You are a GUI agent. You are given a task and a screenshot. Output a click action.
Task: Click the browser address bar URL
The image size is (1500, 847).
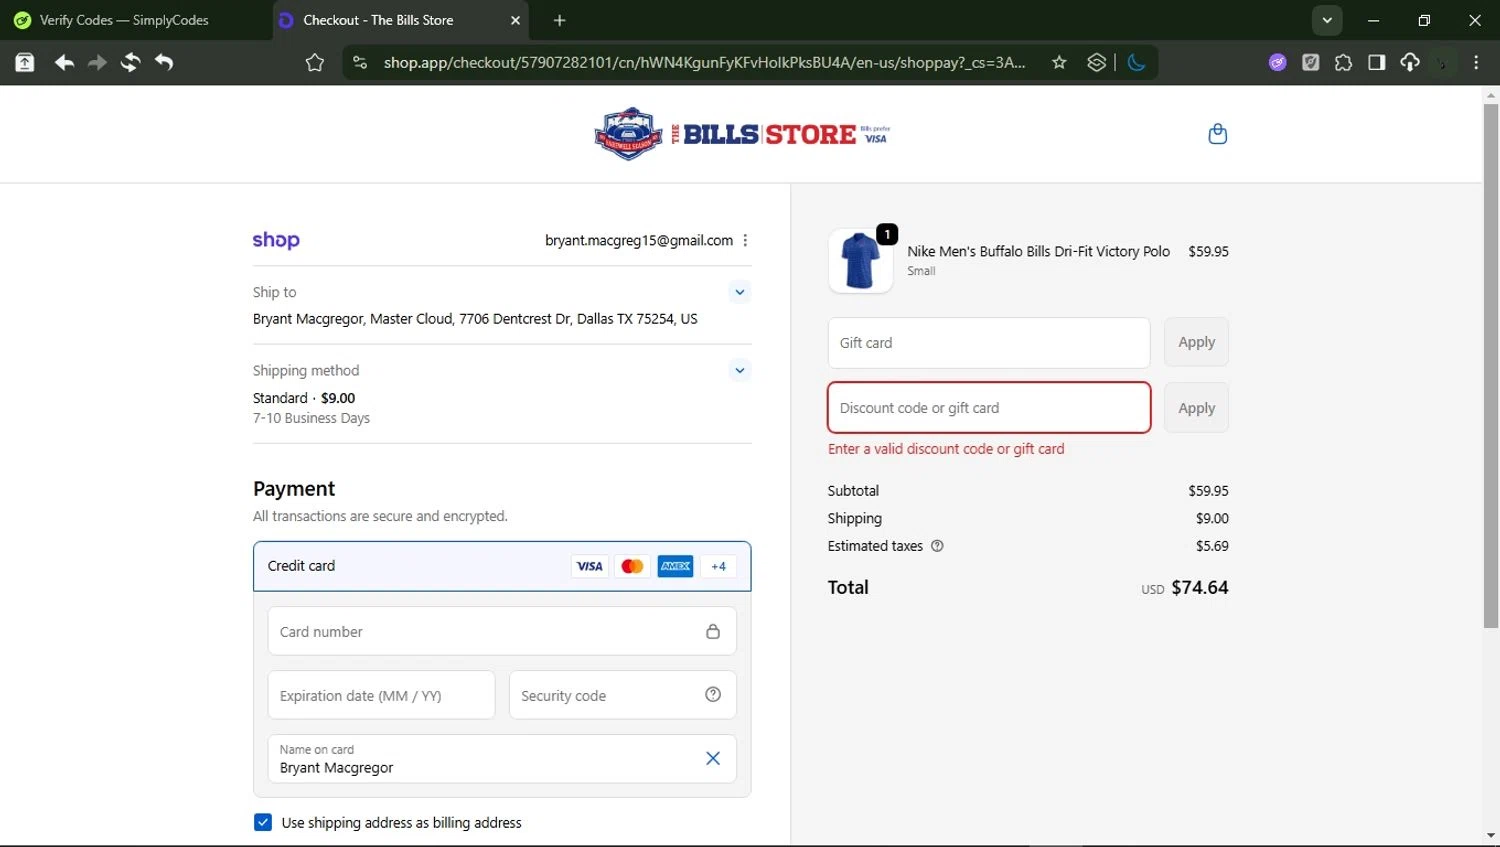point(704,62)
